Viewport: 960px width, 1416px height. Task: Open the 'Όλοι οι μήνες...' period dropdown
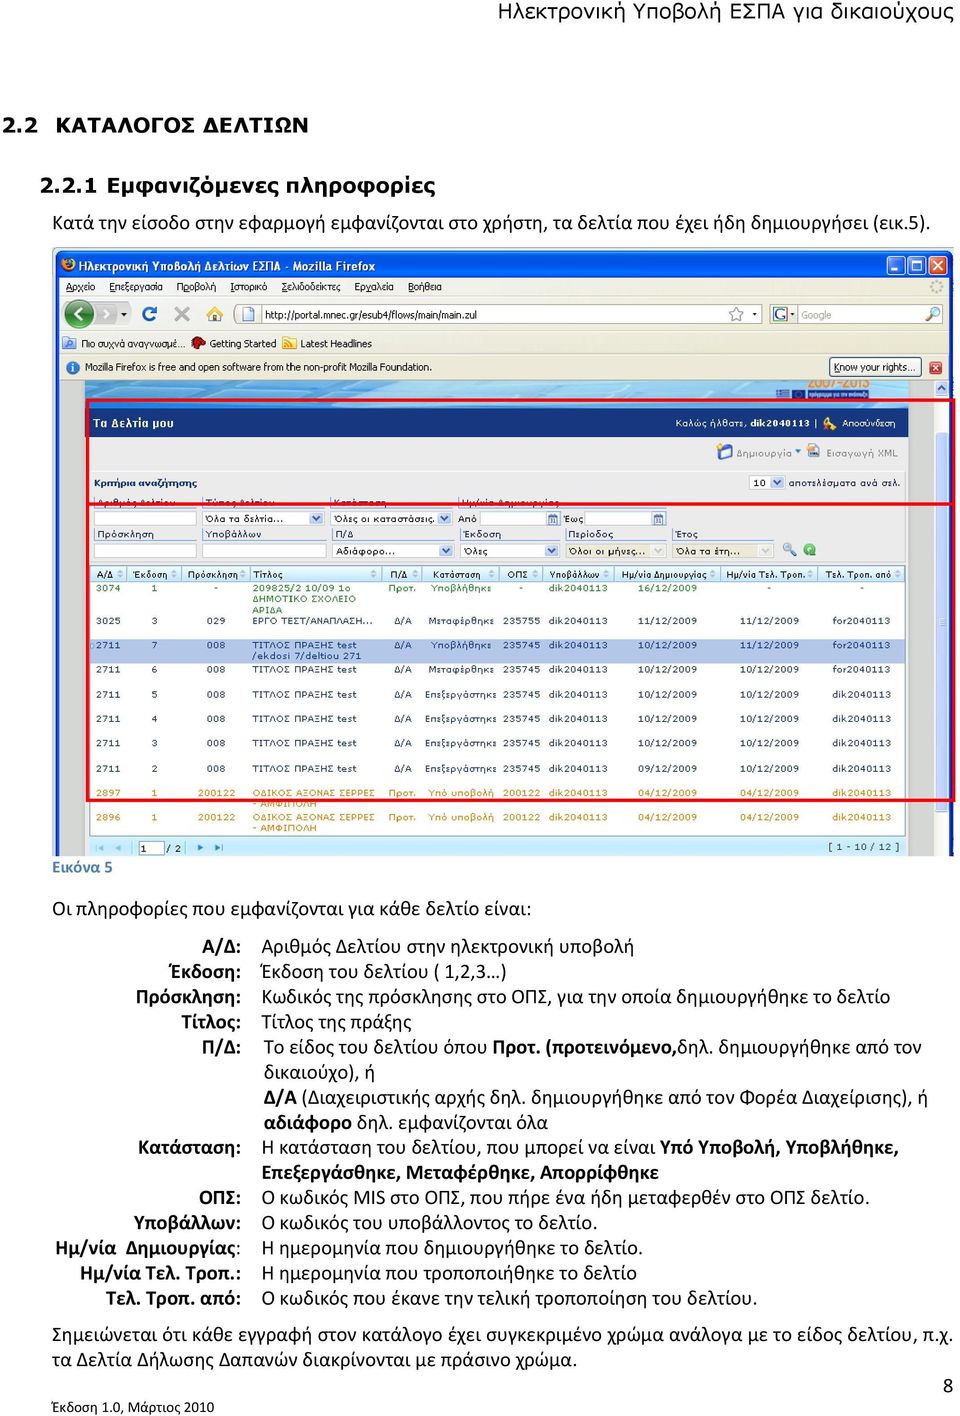pyautogui.click(x=615, y=551)
